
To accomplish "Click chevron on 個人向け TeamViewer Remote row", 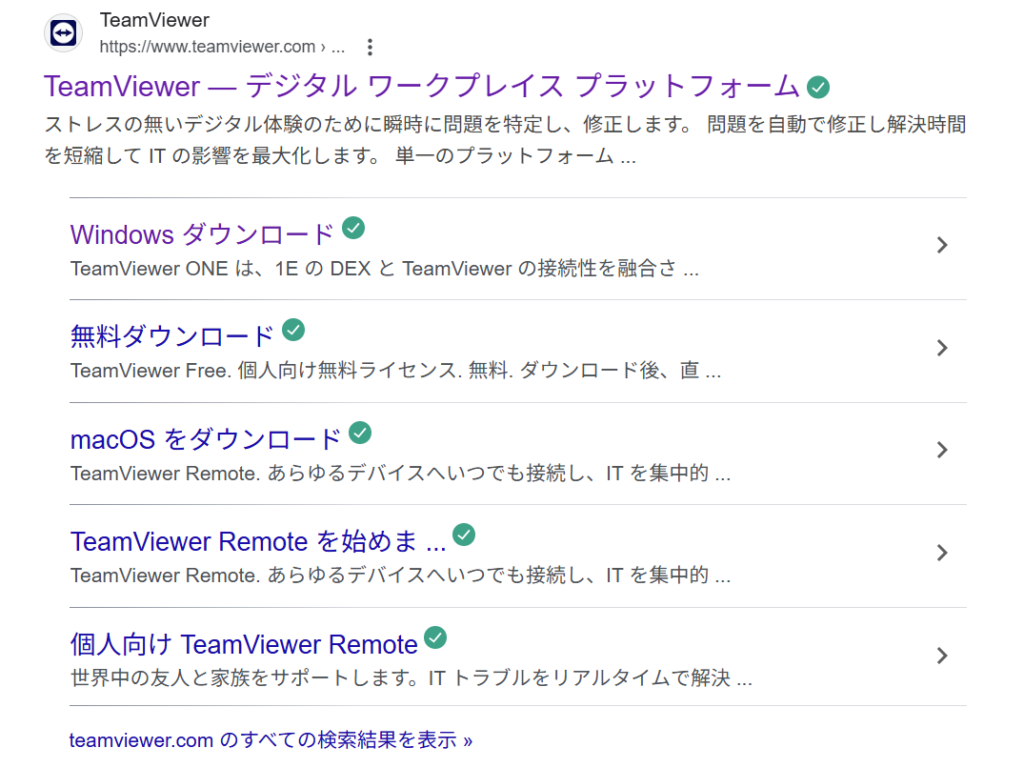I will click(x=941, y=656).
